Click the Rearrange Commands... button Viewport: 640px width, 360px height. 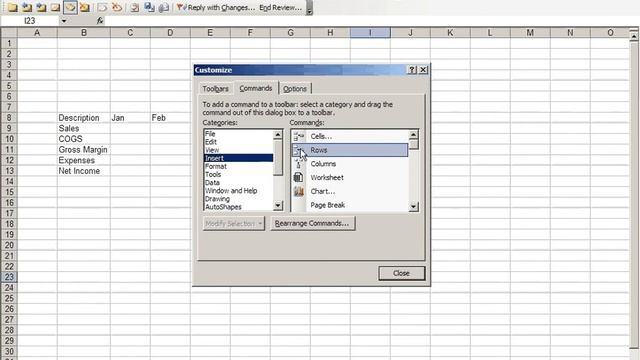[312, 223]
